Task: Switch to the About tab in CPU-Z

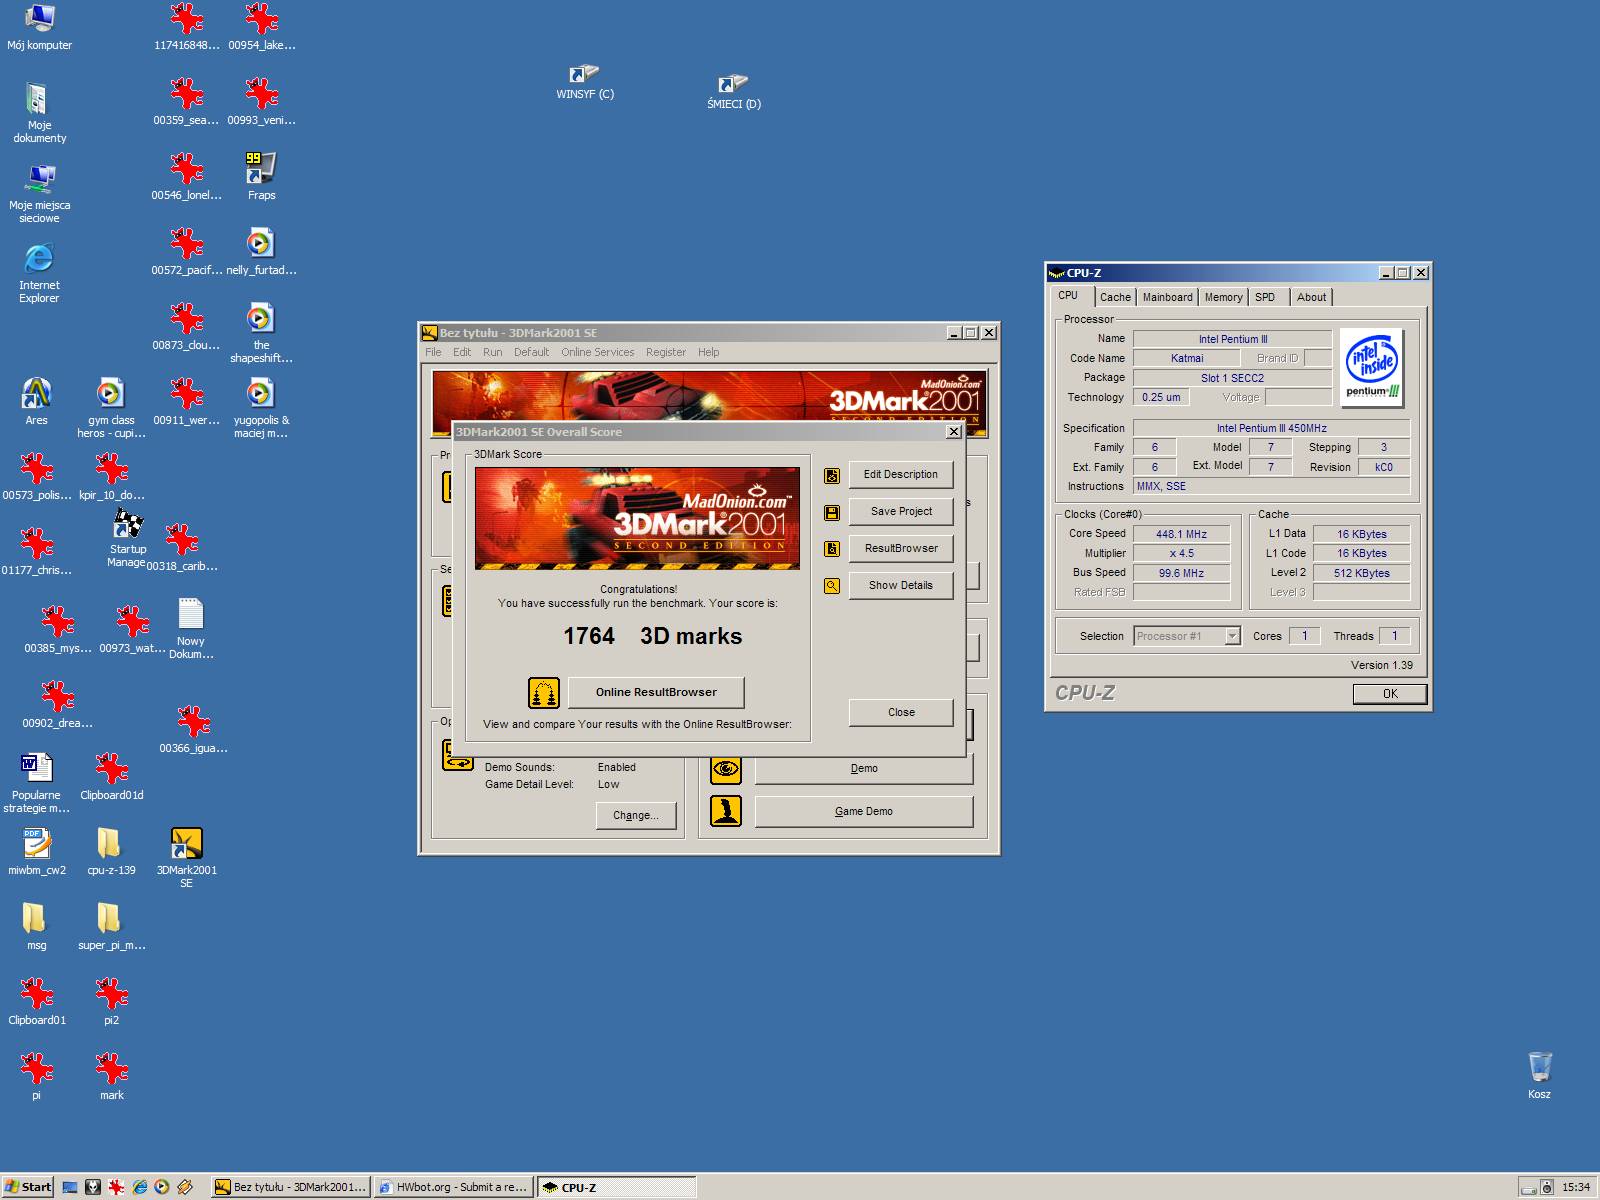Action: (x=1311, y=297)
